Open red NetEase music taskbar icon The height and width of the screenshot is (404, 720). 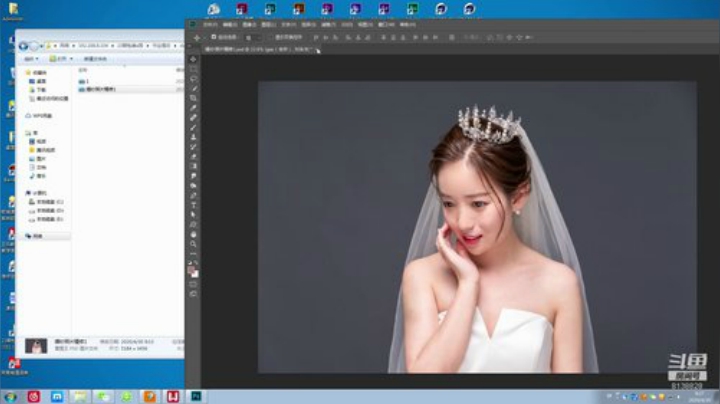[34, 396]
